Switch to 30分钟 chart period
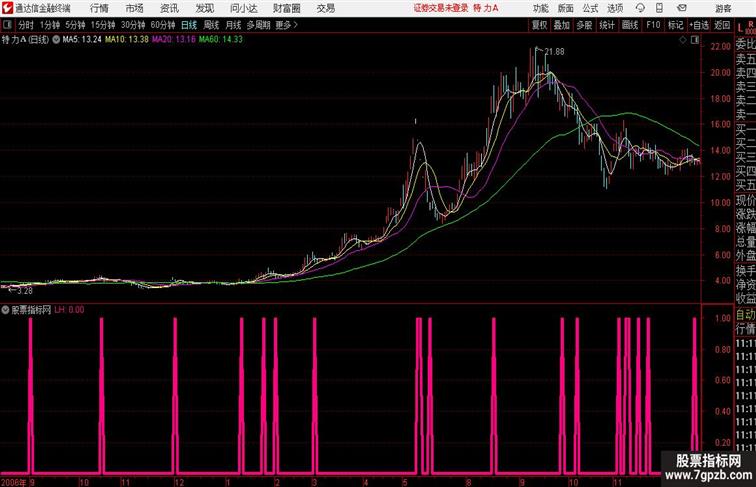Image resolution: width=756 pixels, height=487 pixels. click(x=133, y=25)
